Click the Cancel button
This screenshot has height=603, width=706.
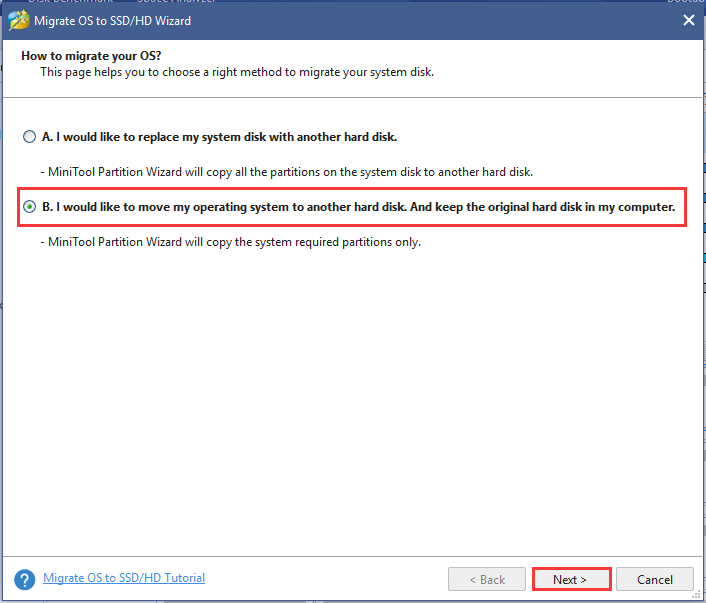tap(655, 579)
